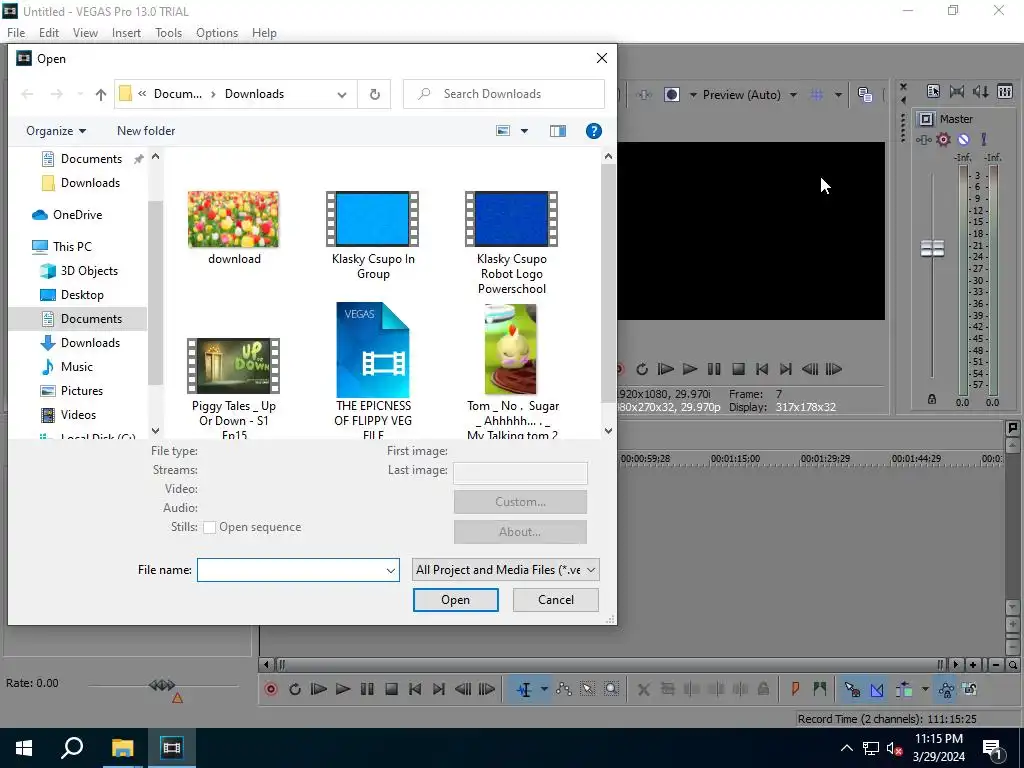Select the Zoom Edit magnifier tool
The width and height of the screenshot is (1024, 768).
(x=611, y=689)
